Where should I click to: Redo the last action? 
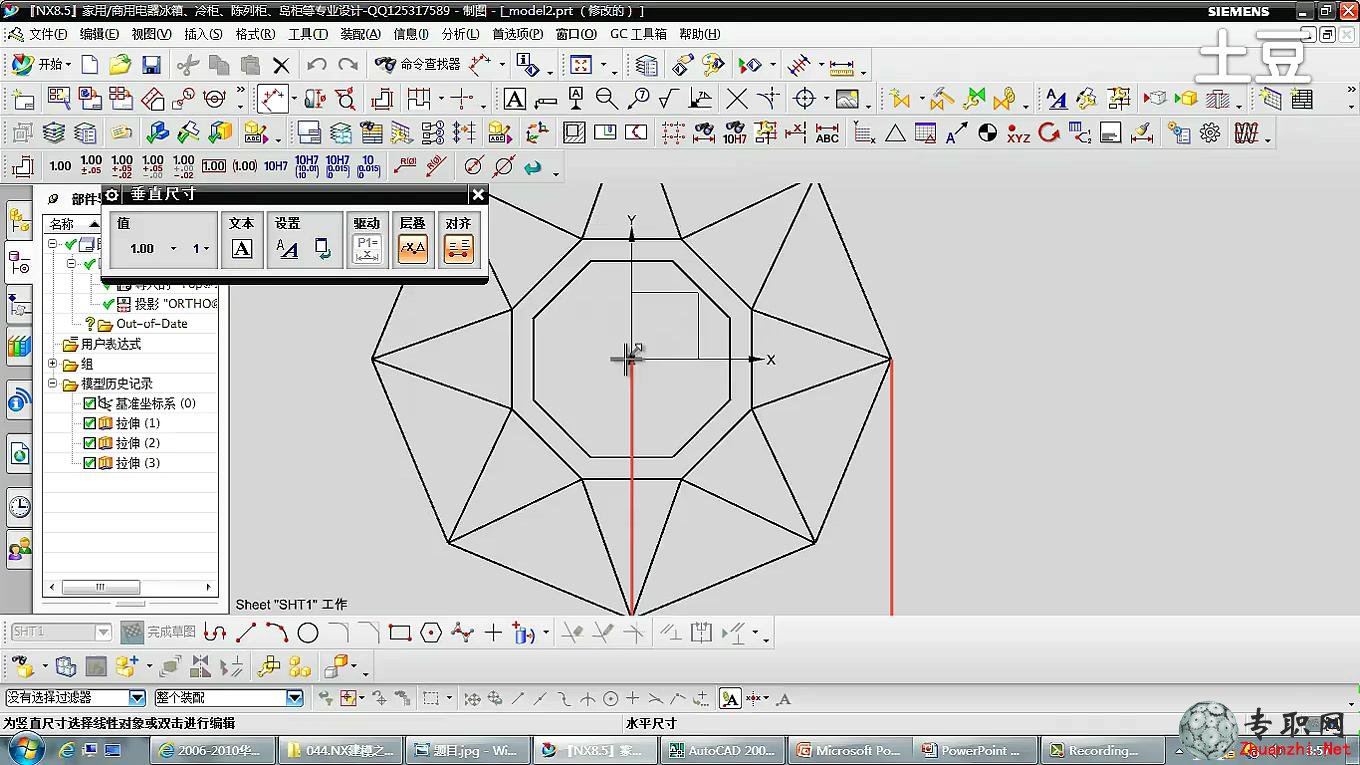pos(348,65)
